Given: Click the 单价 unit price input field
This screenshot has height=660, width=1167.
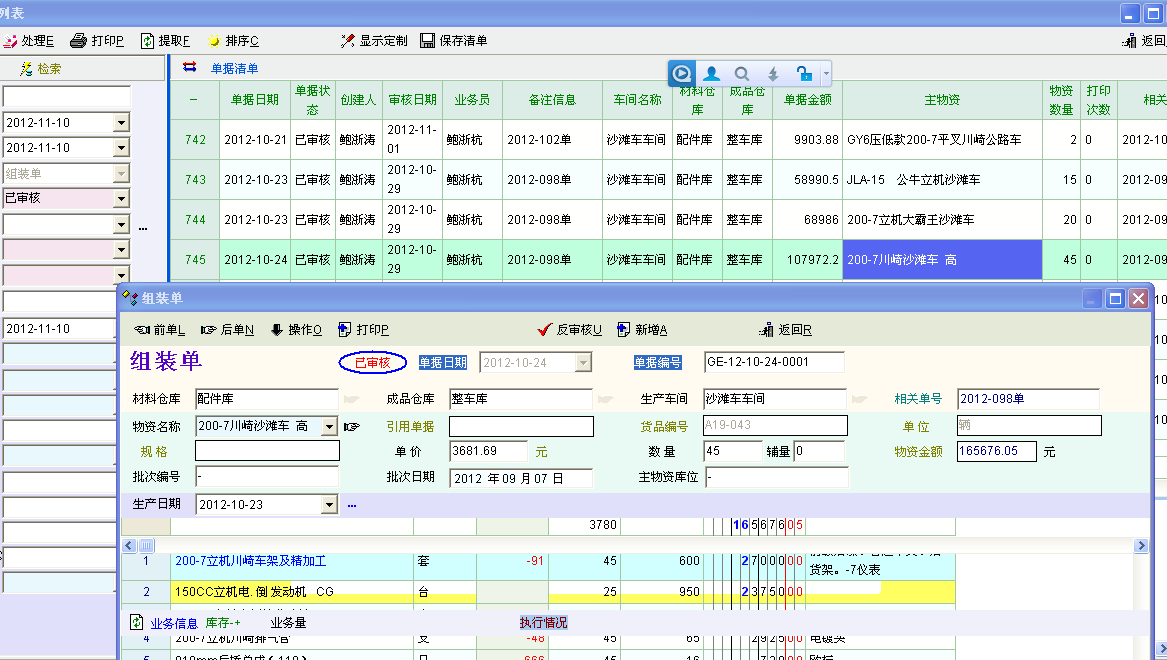Looking at the screenshot, I should pyautogui.click(x=488, y=452).
